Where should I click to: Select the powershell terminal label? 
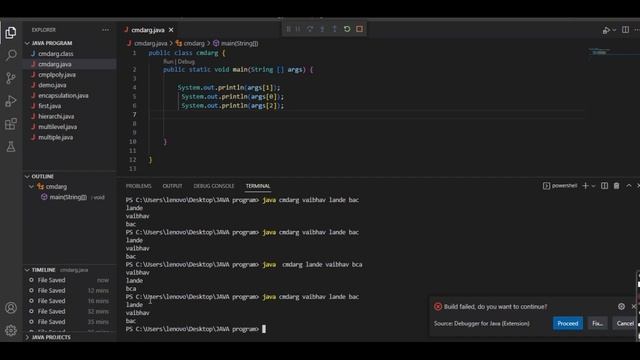pos(560,186)
